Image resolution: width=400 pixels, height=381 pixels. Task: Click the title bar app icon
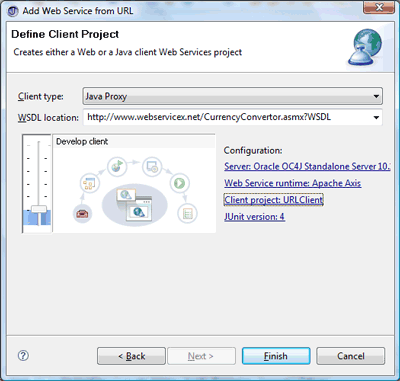tap(13, 11)
